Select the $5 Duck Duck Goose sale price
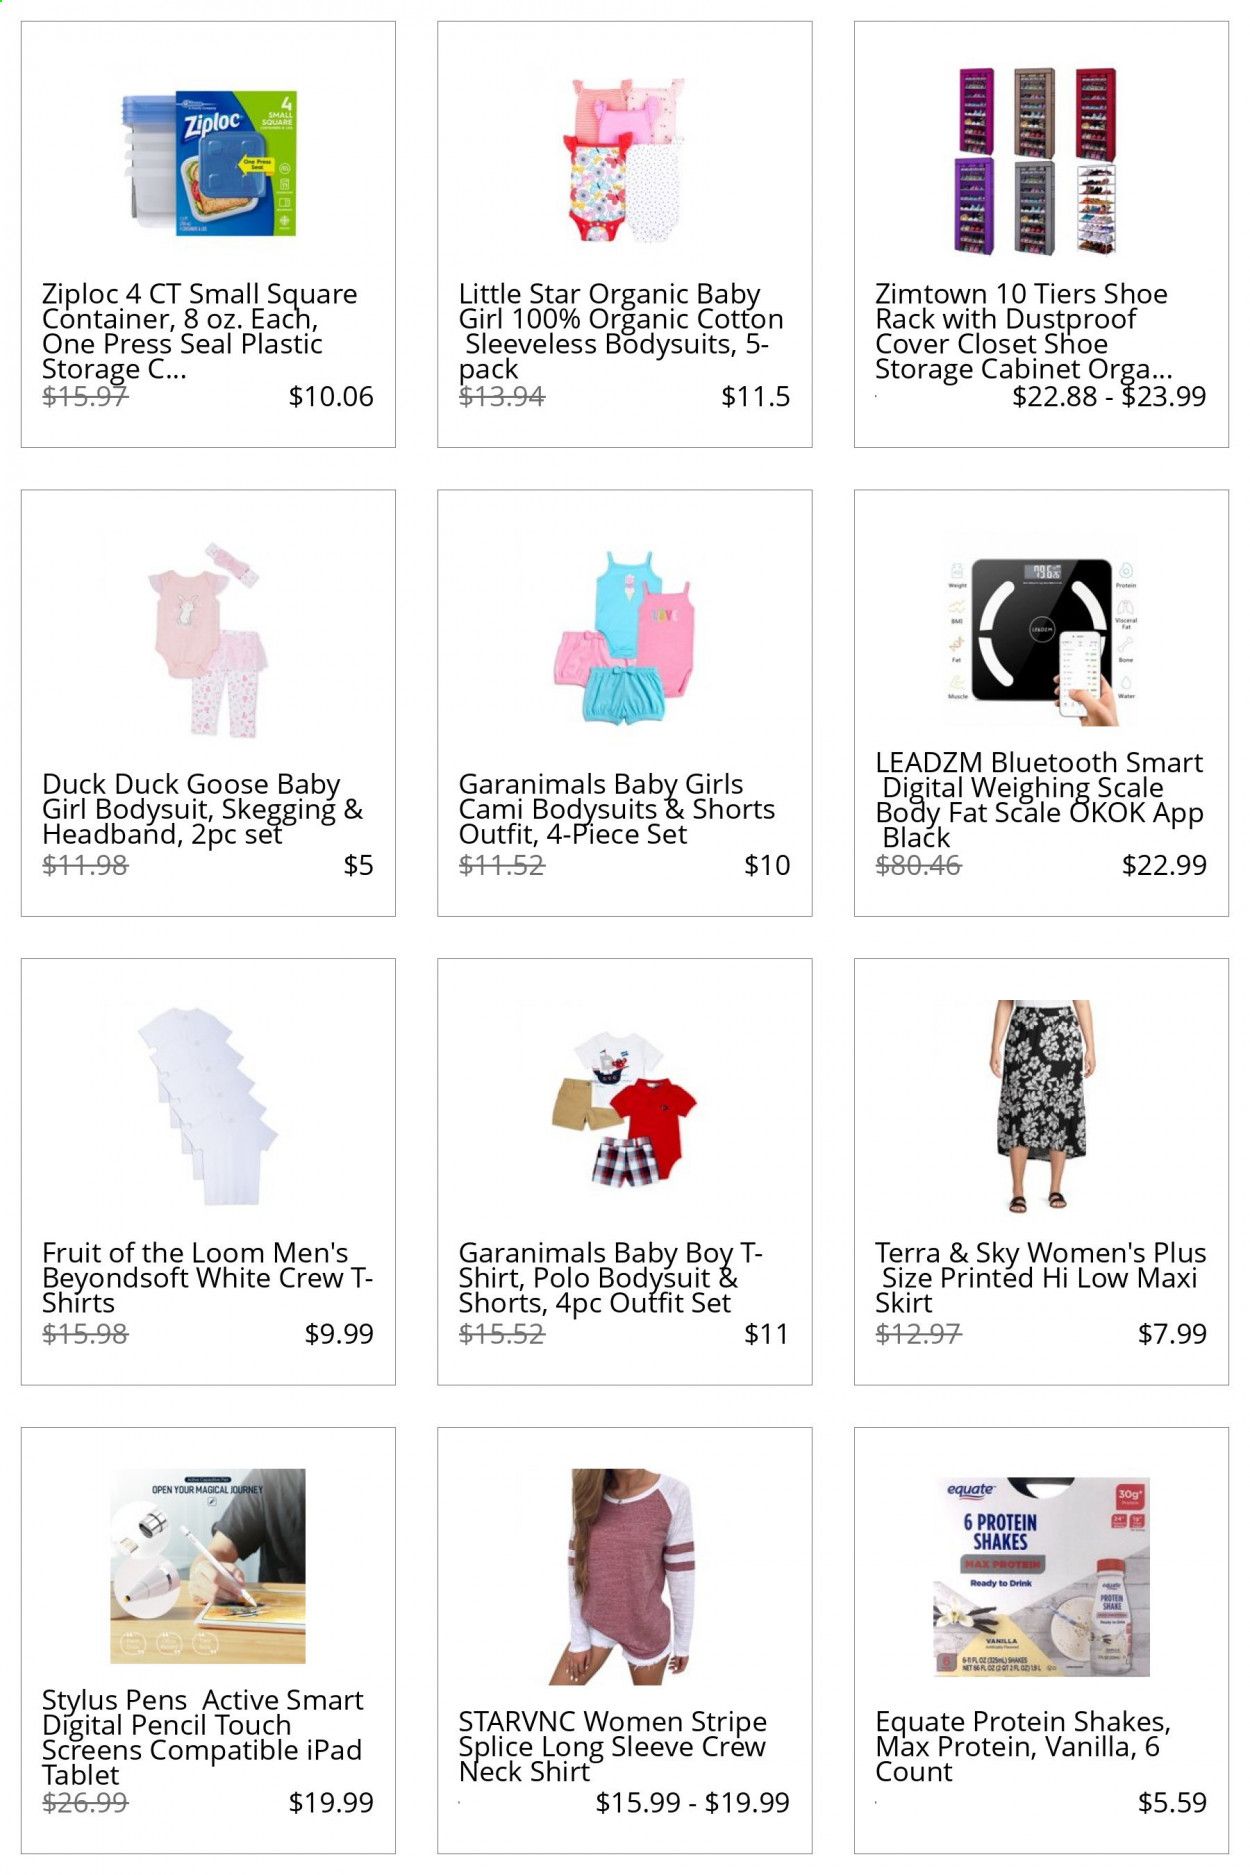1250x1875 pixels. pos(358,865)
